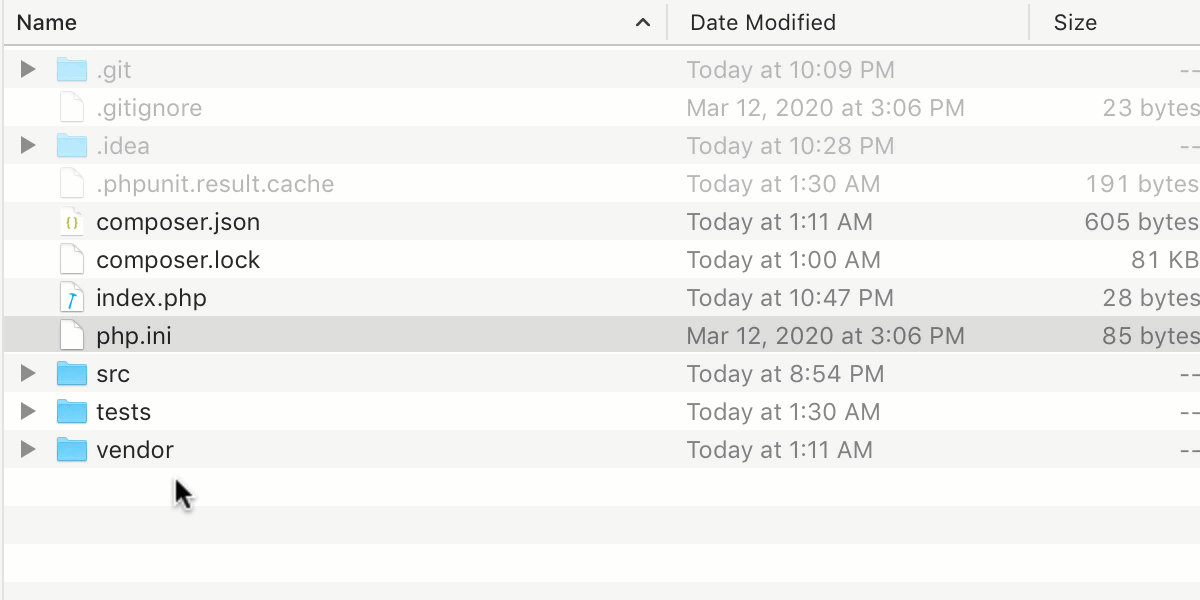Sort by the Name column header
This screenshot has width=1200, height=600.
coord(47,22)
